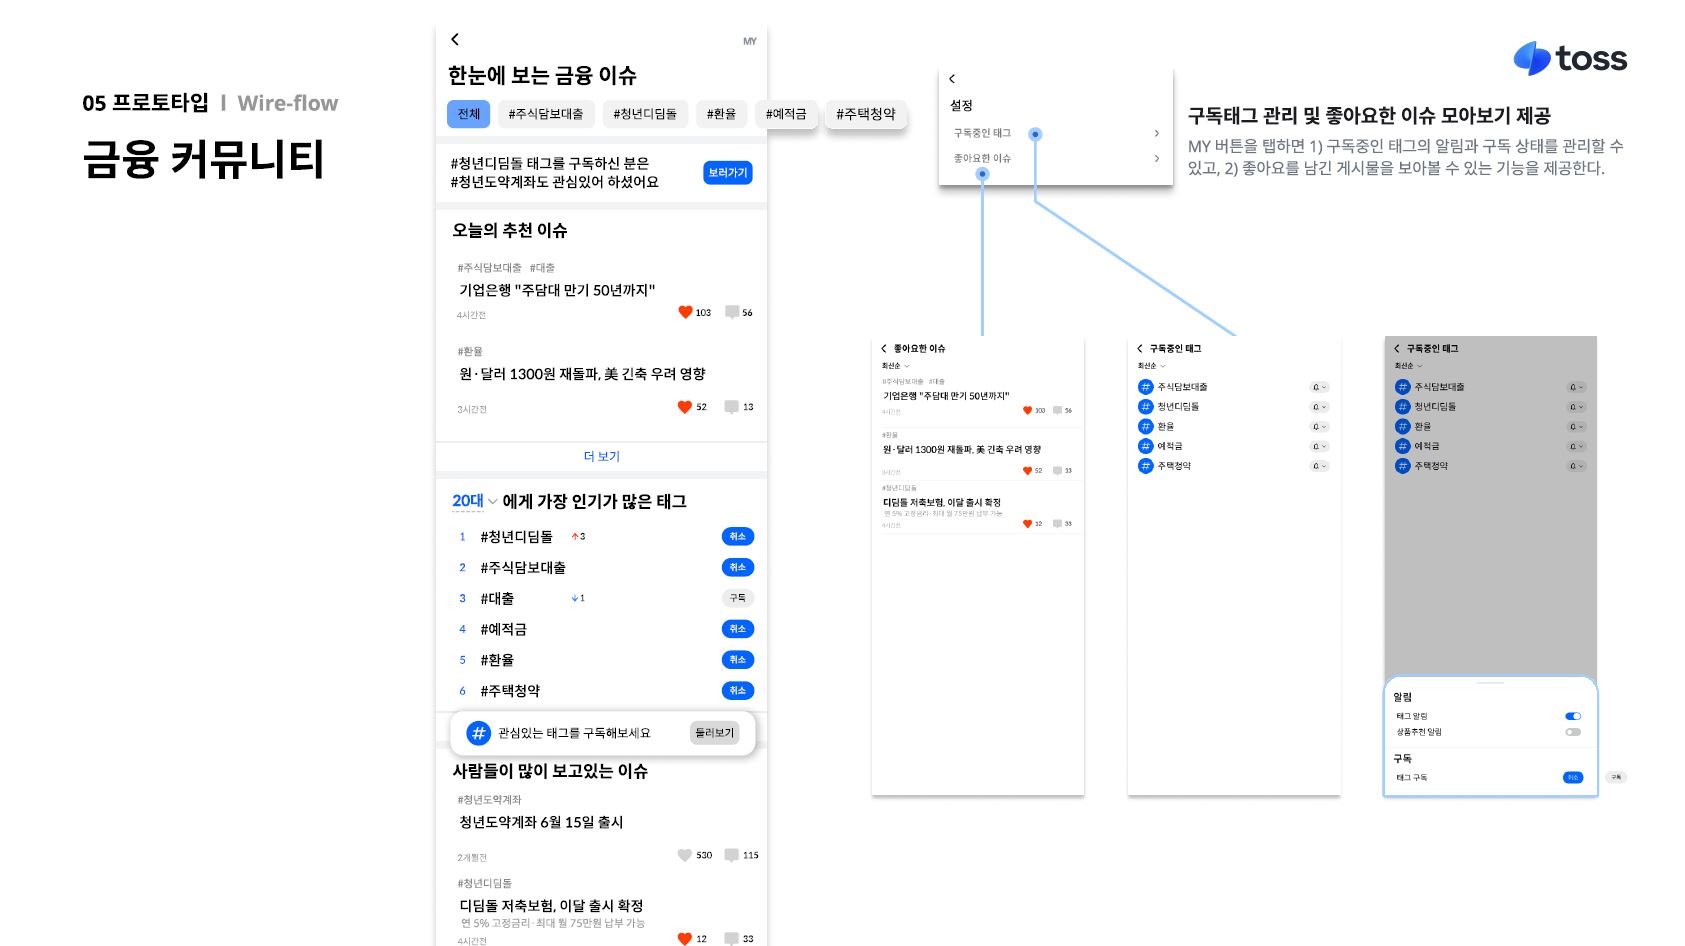Select the 전체 filter tab
1685x946 pixels.
pos(468,114)
